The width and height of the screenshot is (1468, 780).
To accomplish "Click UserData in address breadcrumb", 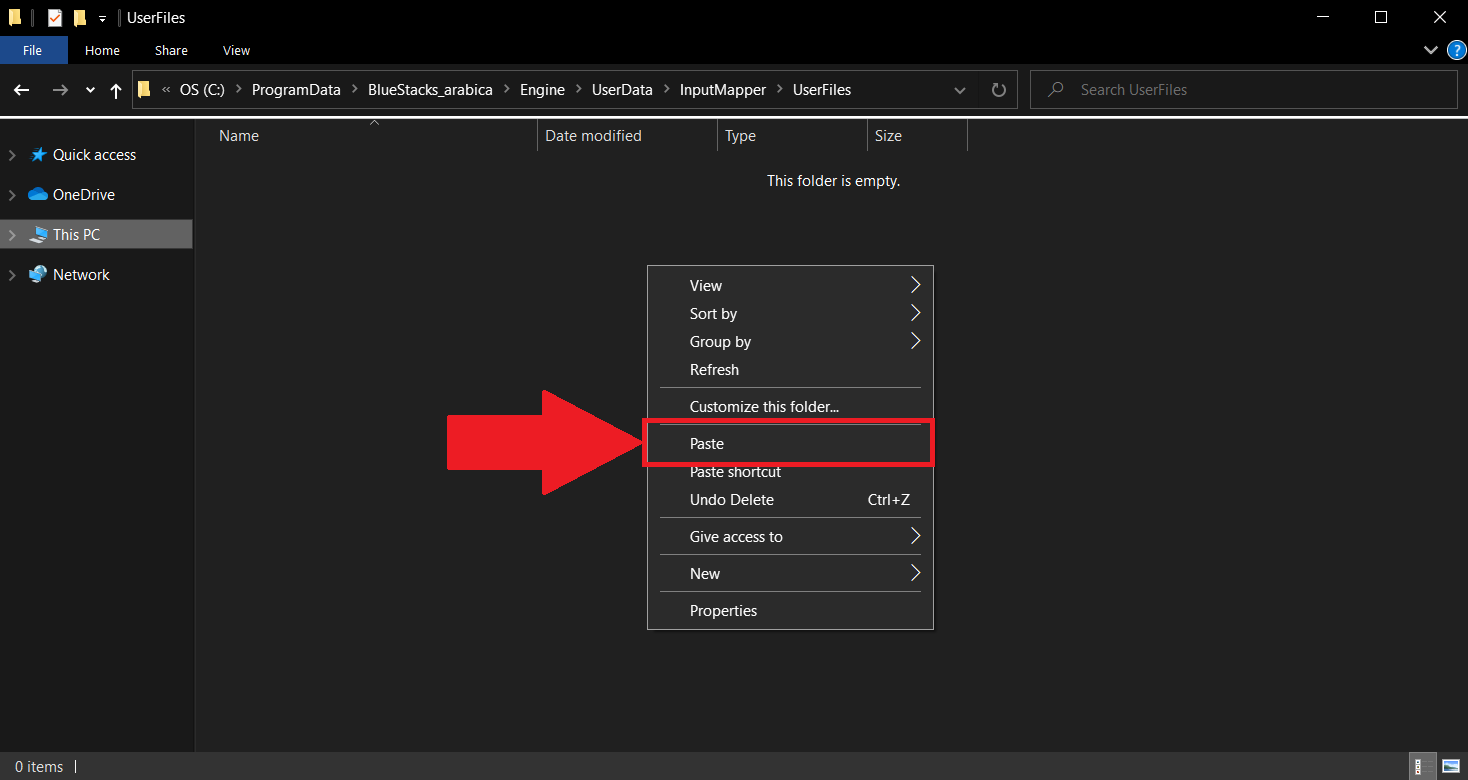I will pyautogui.click(x=622, y=90).
